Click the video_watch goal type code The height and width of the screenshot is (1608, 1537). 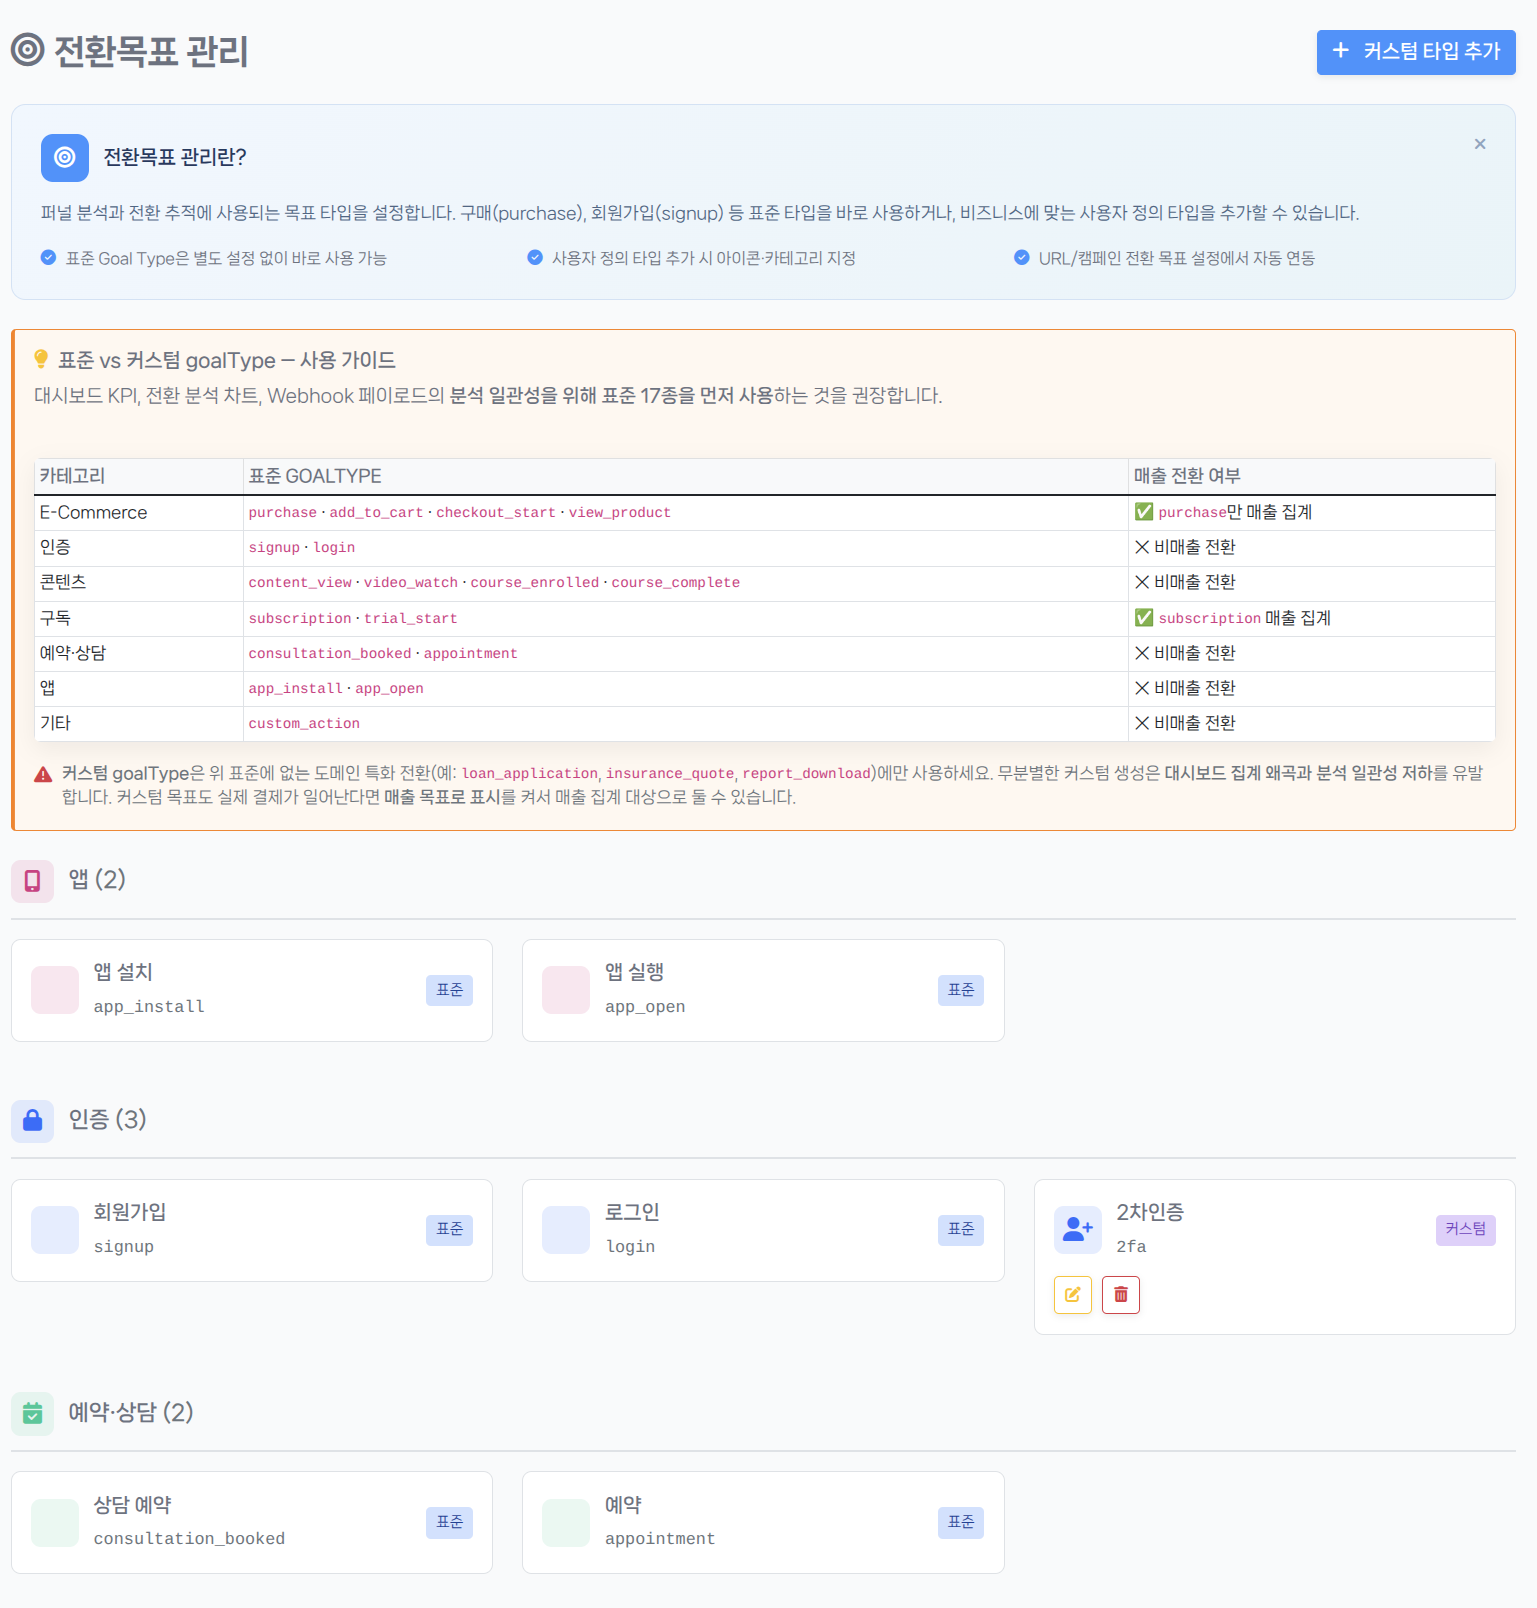click(411, 583)
